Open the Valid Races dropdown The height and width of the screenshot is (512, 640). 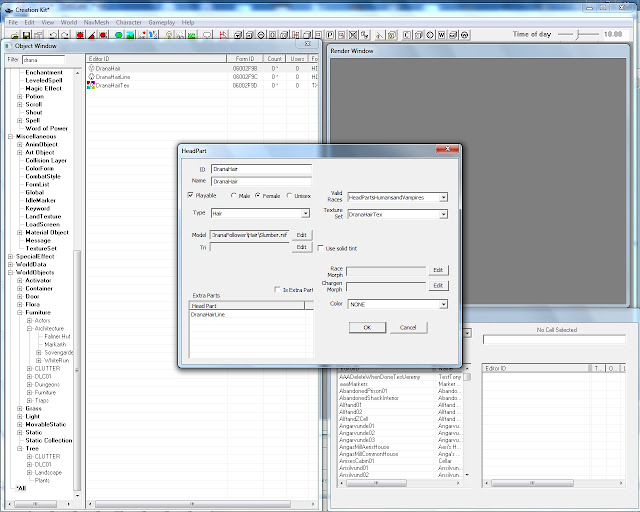[443, 198]
